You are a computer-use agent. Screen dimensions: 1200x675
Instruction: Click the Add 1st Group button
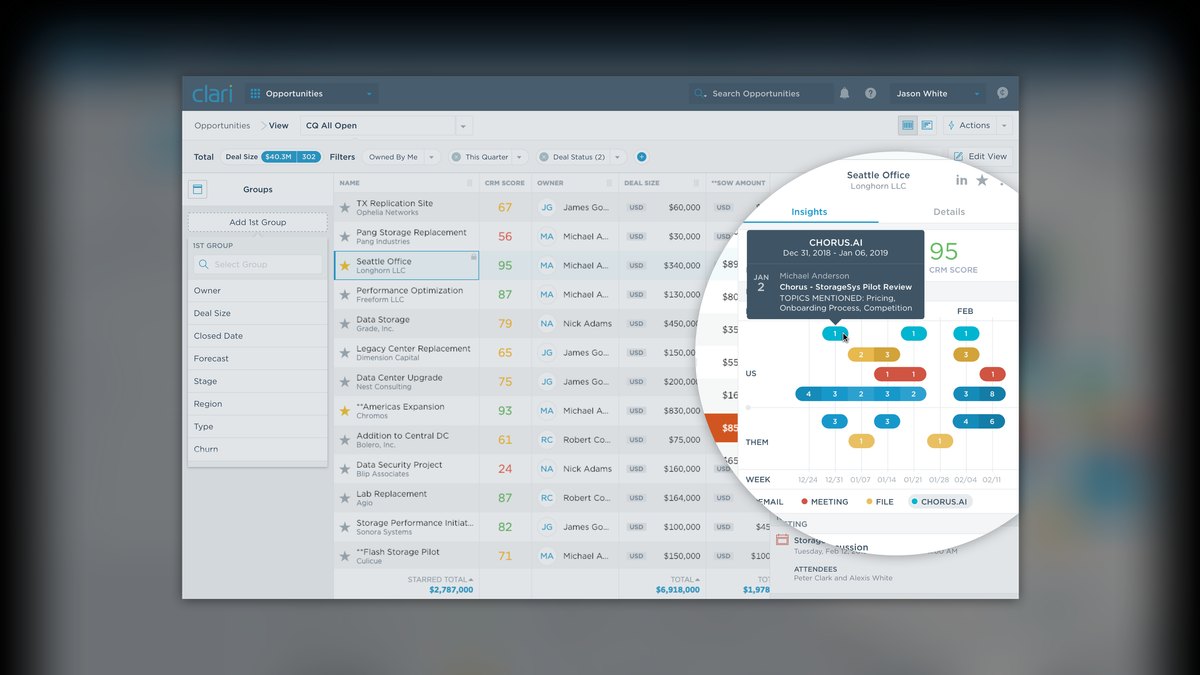257,222
